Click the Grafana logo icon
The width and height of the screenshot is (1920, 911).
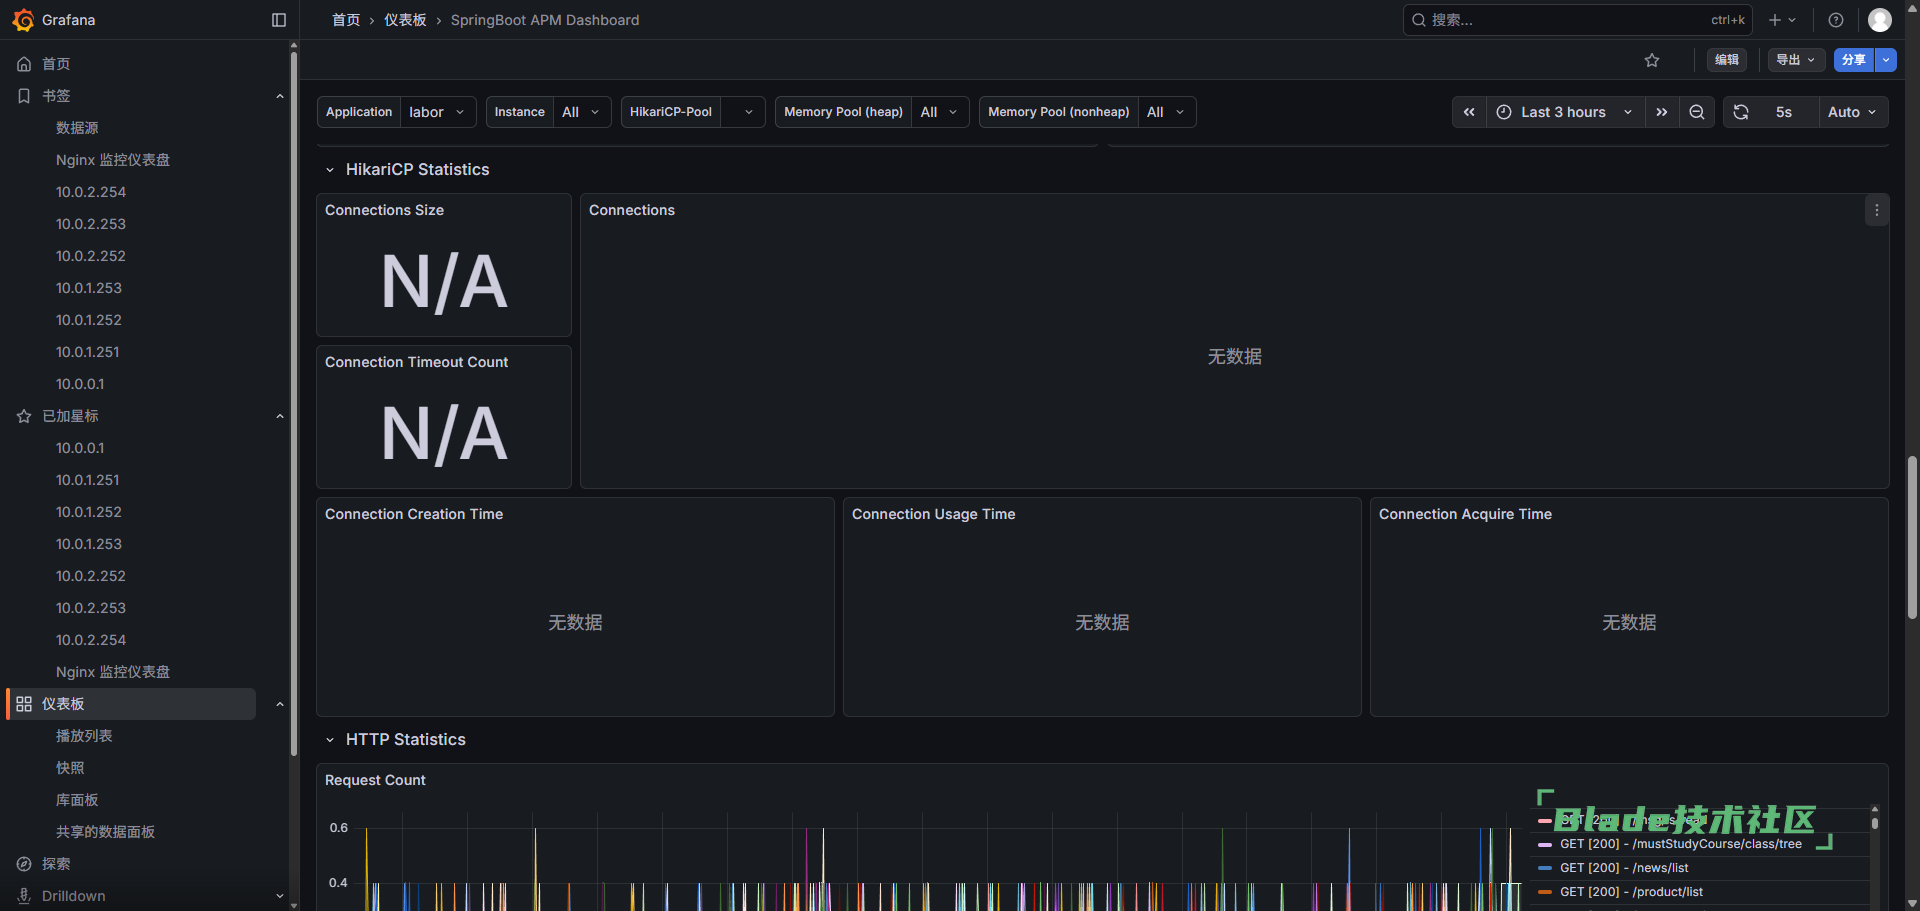click(x=23, y=20)
